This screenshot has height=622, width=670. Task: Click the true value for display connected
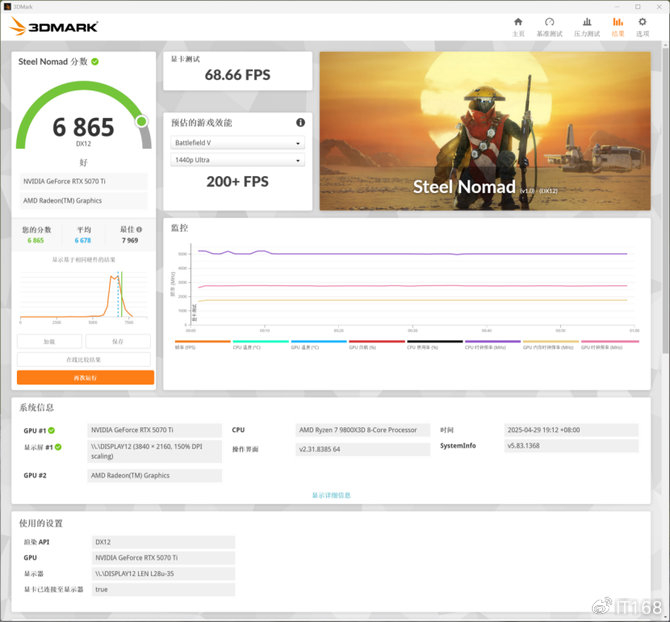point(163,589)
